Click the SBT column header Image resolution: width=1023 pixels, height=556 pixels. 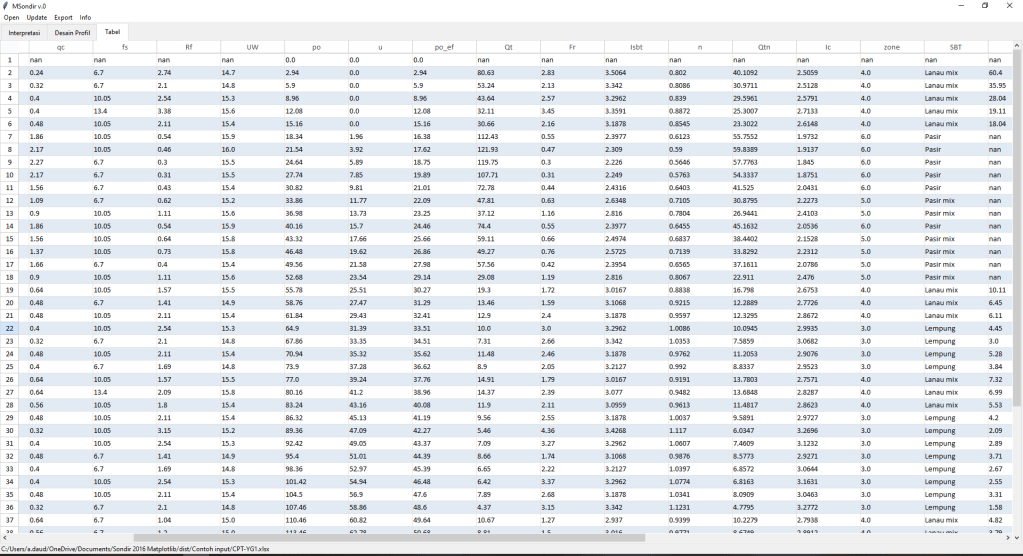tap(954, 46)
